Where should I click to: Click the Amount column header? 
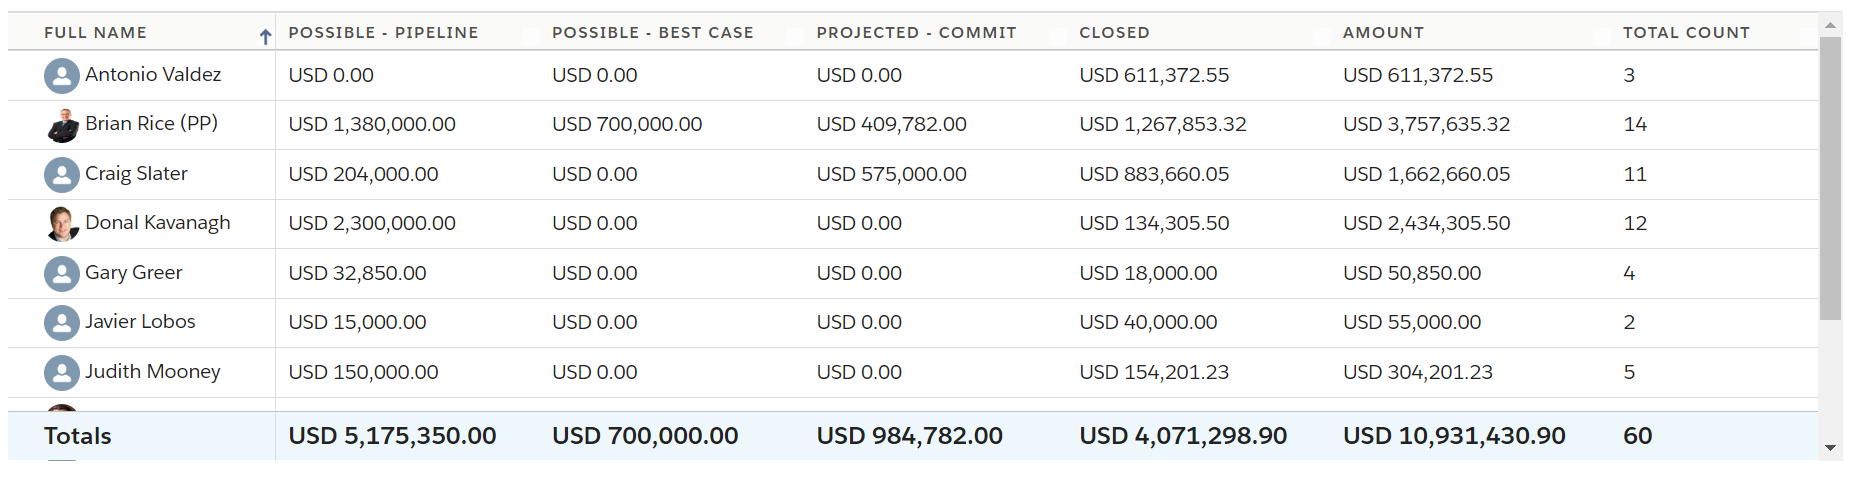(1383, 32)
